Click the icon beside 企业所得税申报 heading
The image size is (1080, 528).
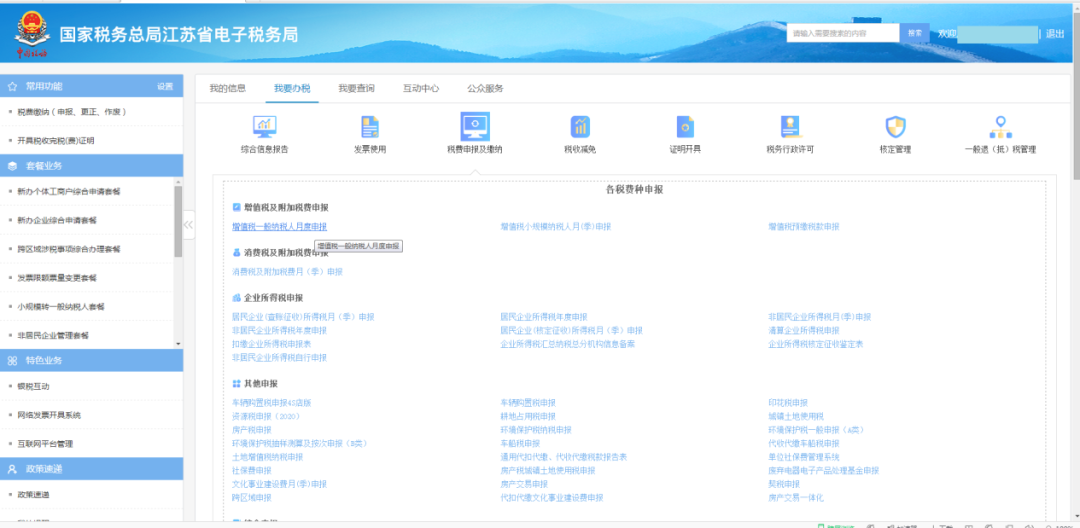[237, 298]
